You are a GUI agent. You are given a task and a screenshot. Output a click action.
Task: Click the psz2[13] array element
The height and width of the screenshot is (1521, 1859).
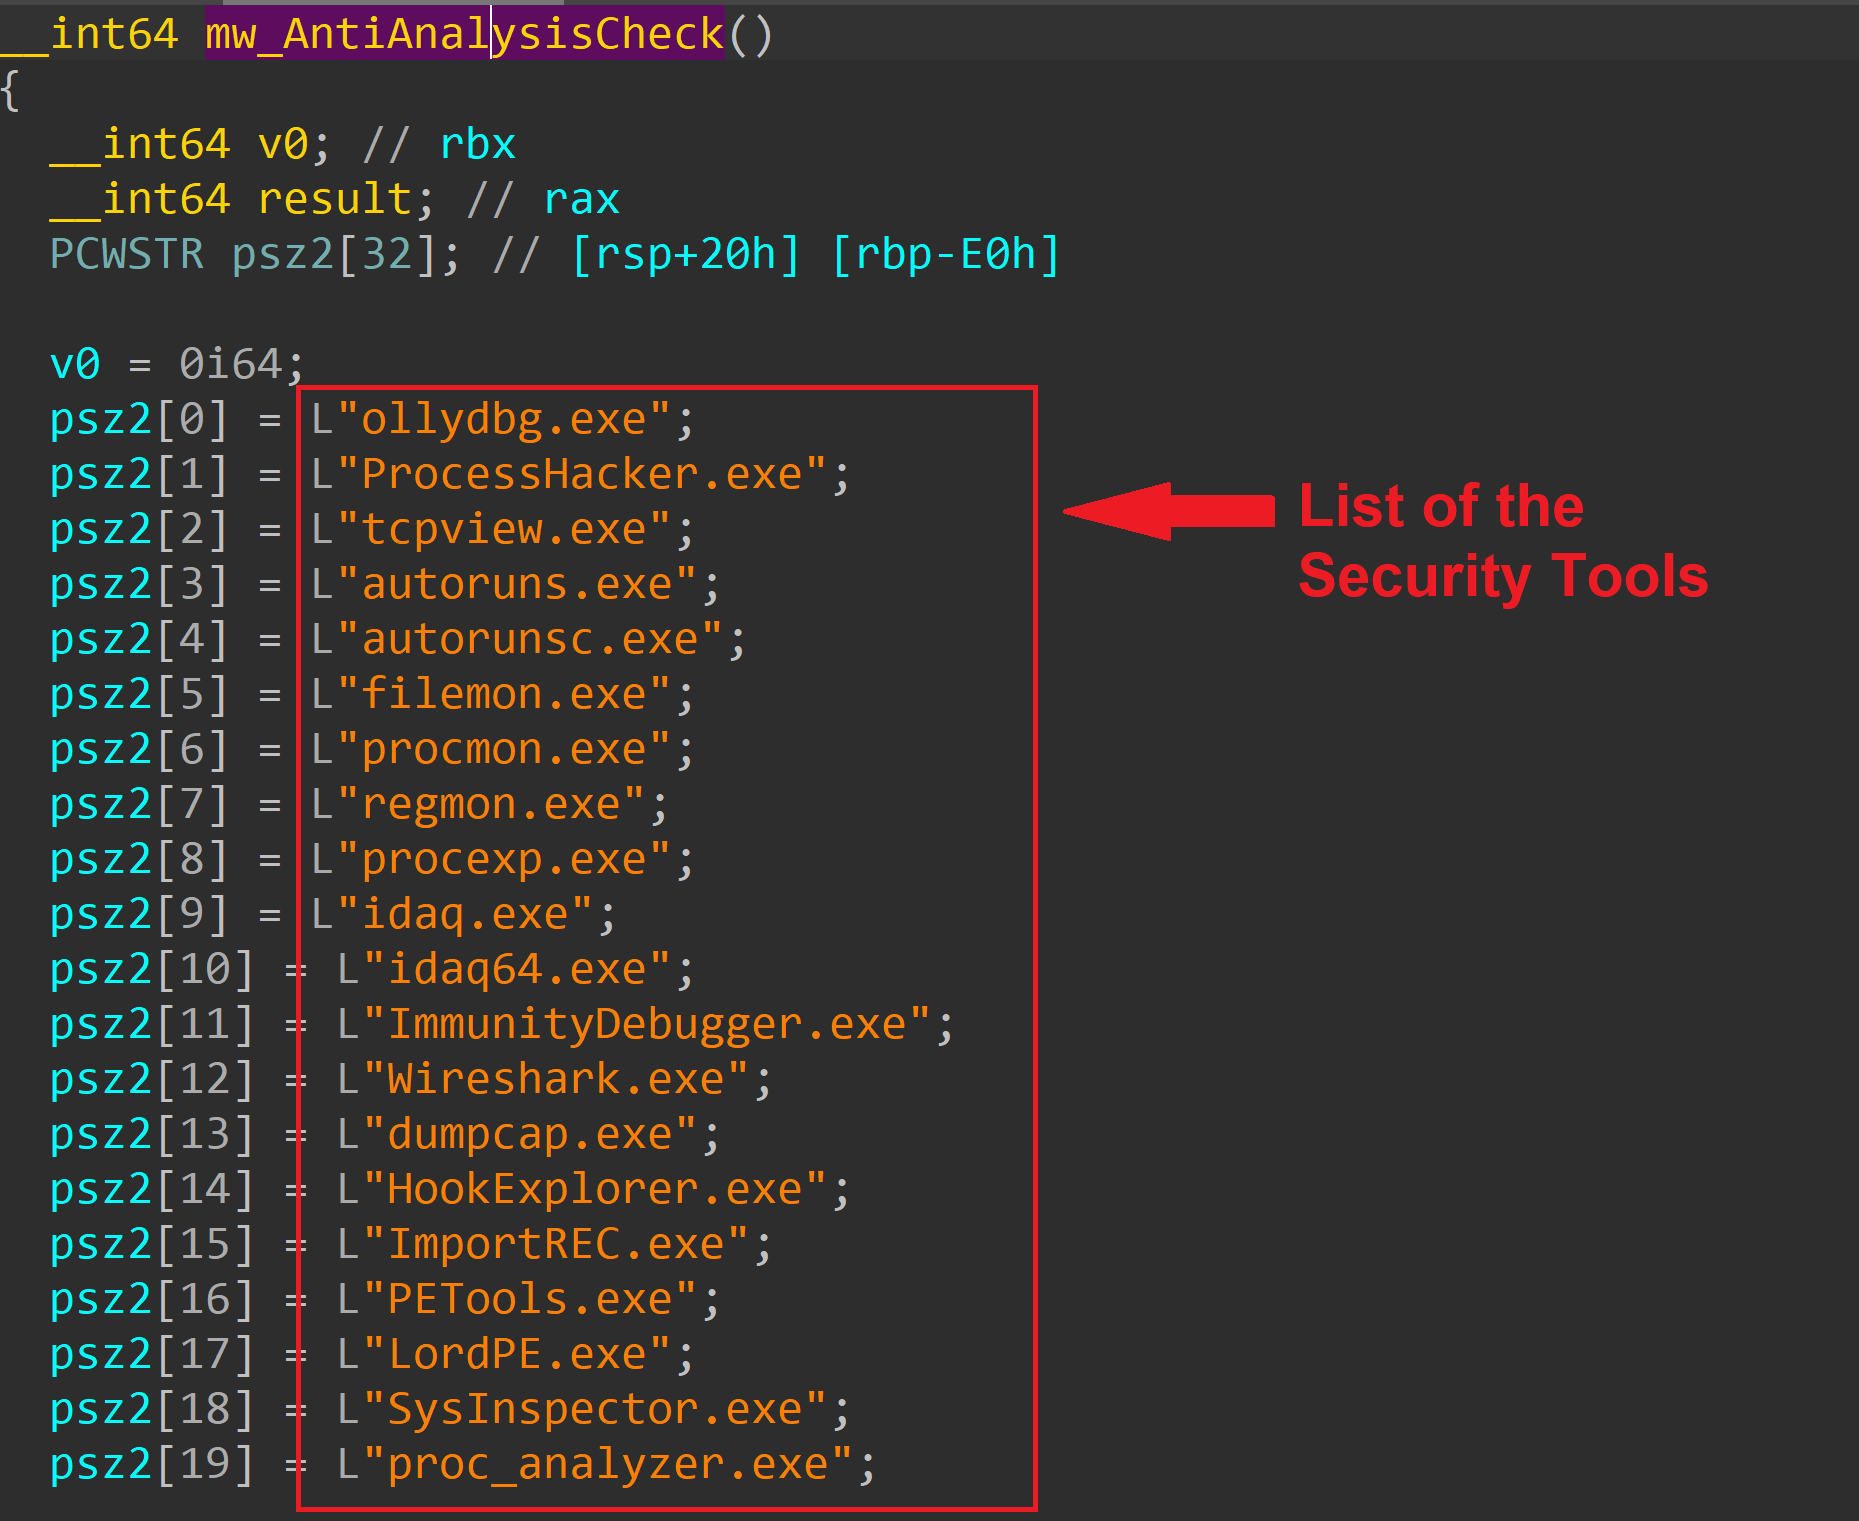(153, 1134)
